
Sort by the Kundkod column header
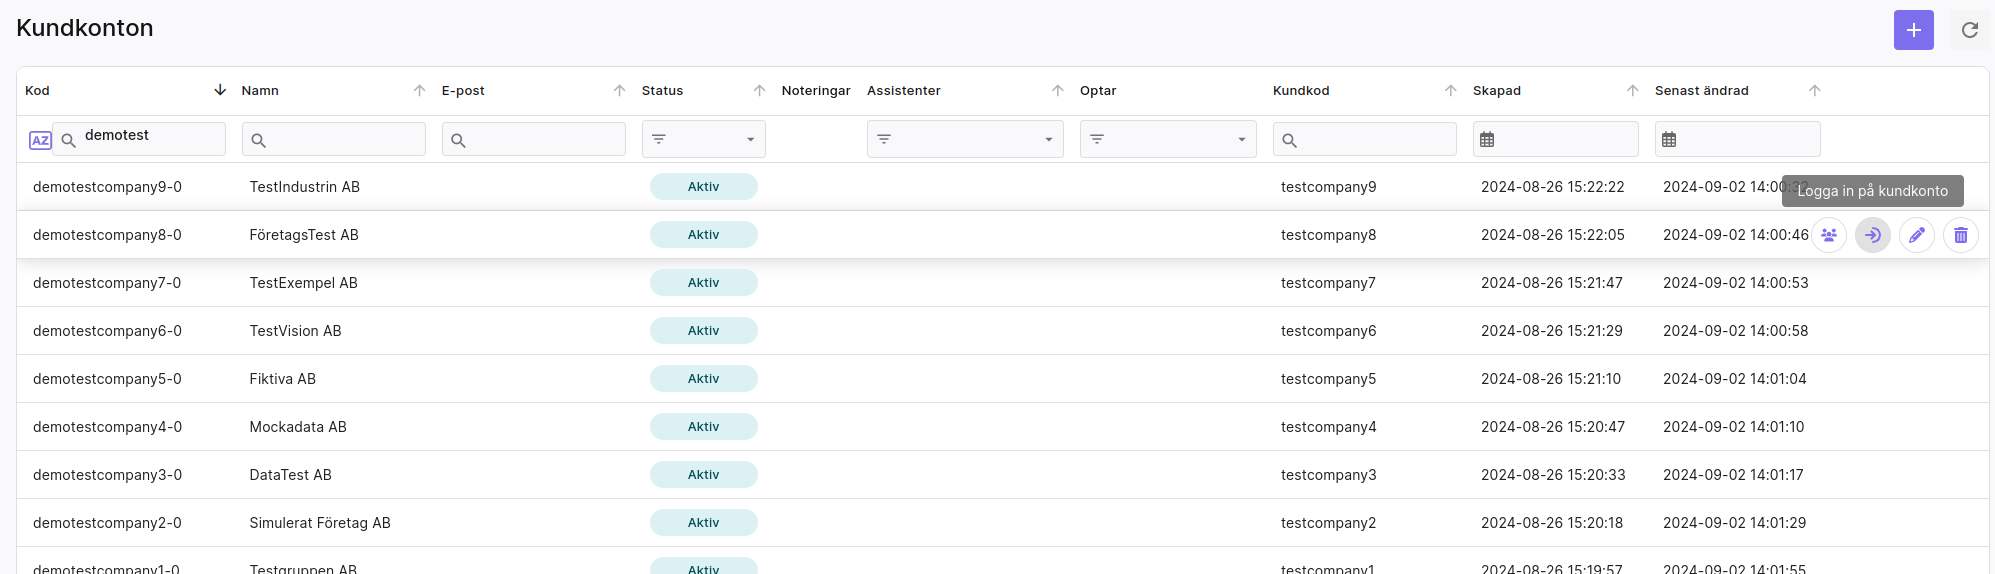coord(1301,91)
